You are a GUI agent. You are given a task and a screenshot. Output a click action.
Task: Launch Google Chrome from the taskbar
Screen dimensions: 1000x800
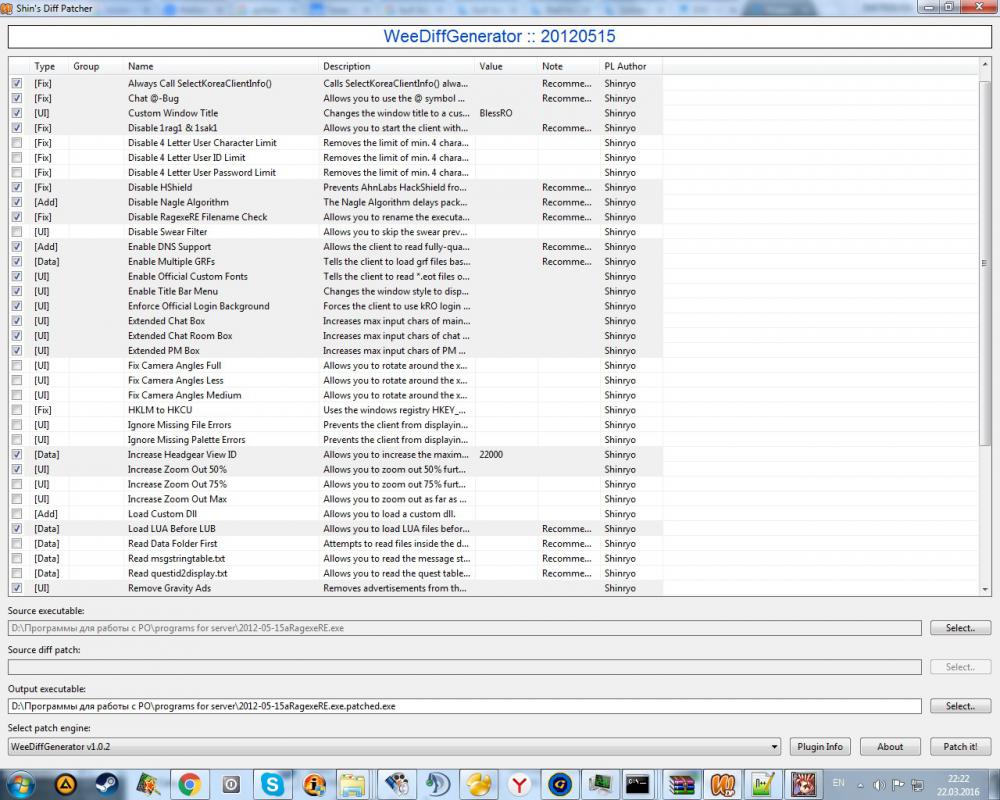(x=189, y=784)
